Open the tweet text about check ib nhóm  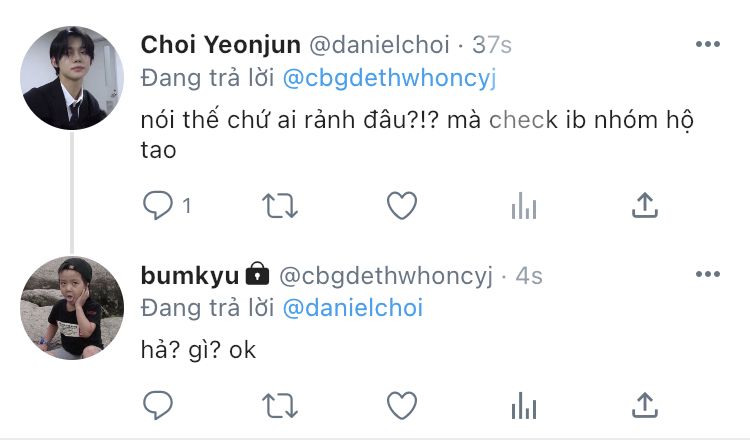pyautogui.click(x=417, y=134)
